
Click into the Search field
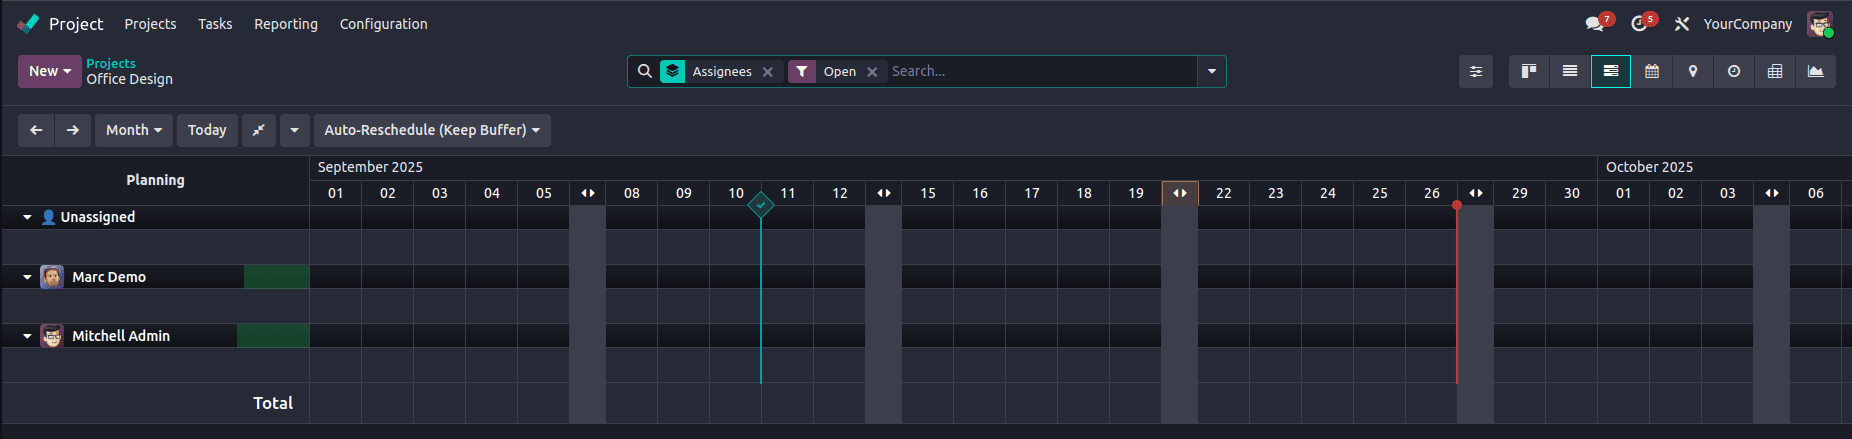(x=1040, y=71)
